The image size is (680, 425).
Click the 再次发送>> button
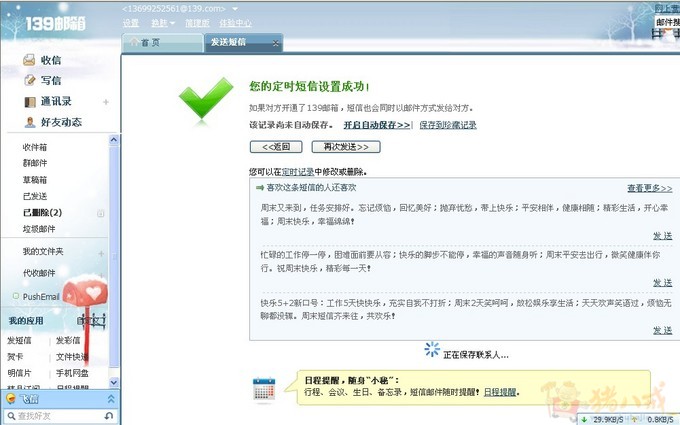[x=346, y=147]
